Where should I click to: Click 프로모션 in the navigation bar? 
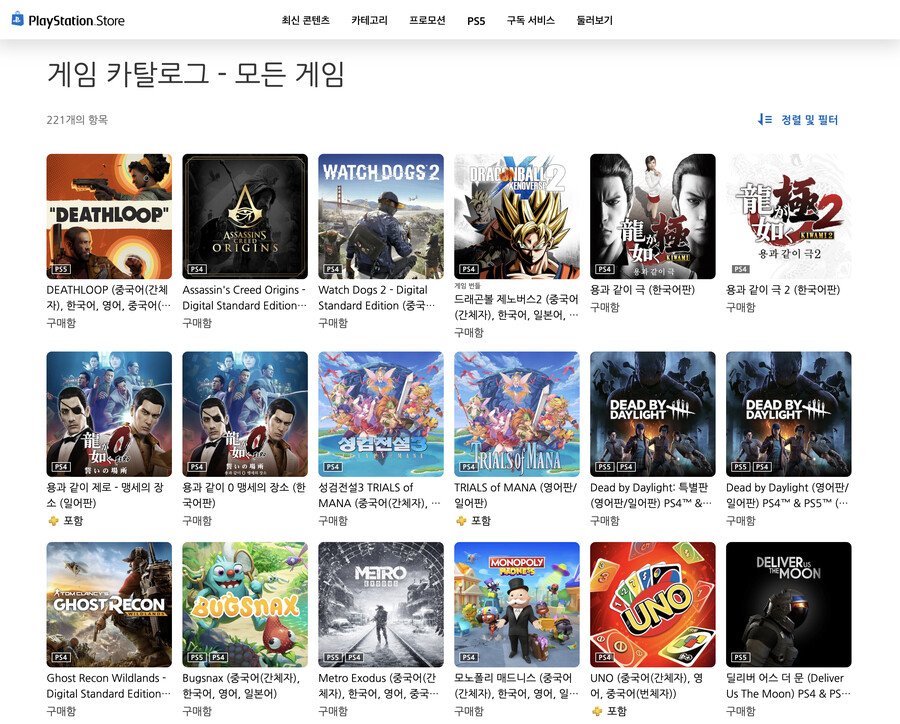coord(425,19)
